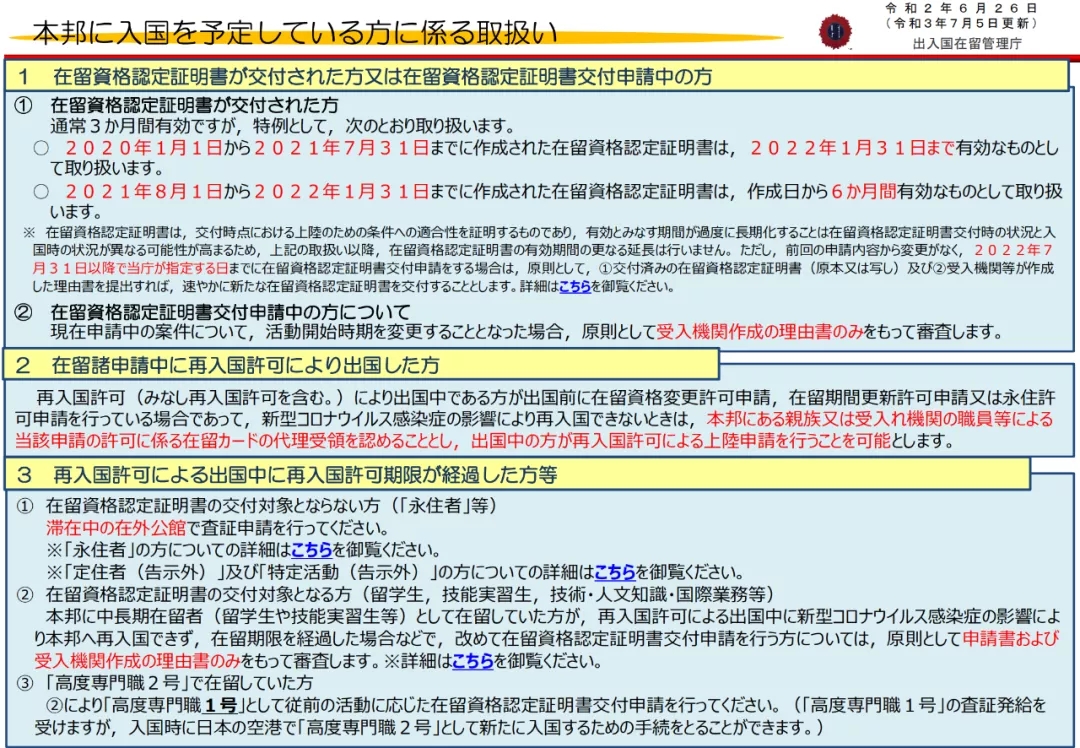Open the こちら link about the certificate reissue details
This screenshot has width=1080, height=748.
[575, 286]
